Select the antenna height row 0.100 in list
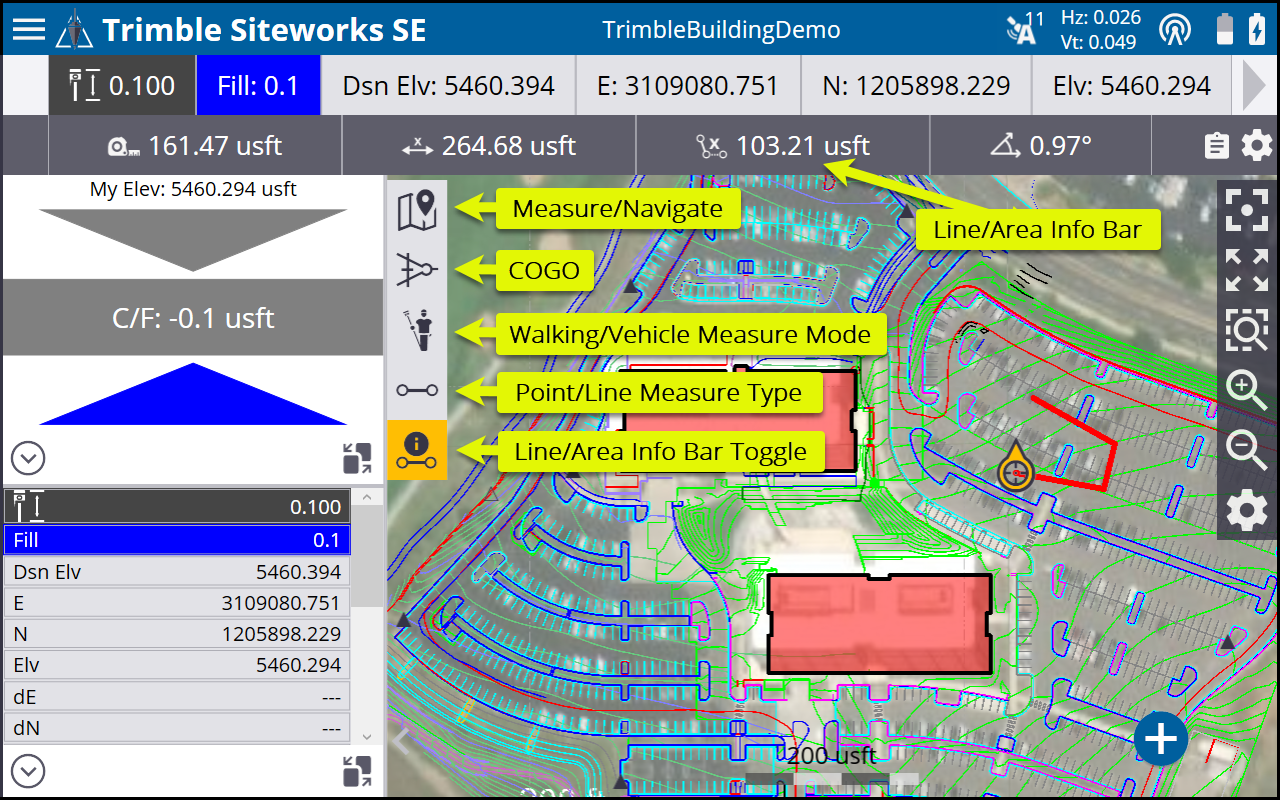This screenshot has height=800, width=1280. click(x=177, y=506)
